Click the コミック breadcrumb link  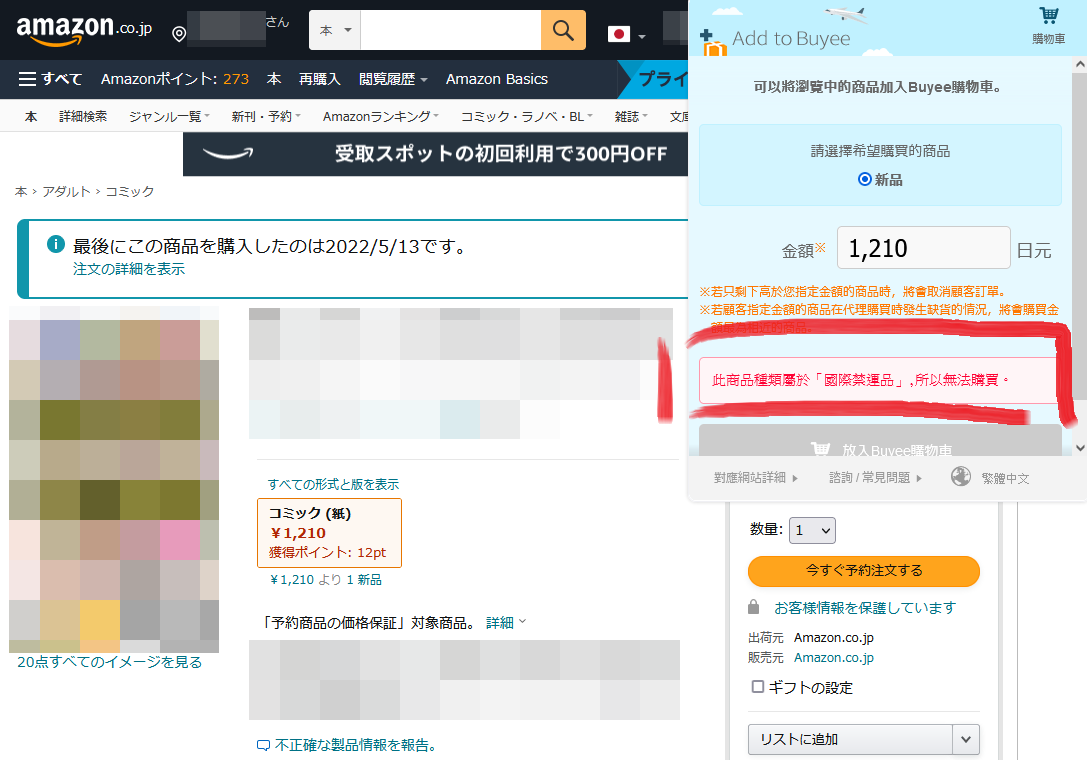click(x=130, y=191)
